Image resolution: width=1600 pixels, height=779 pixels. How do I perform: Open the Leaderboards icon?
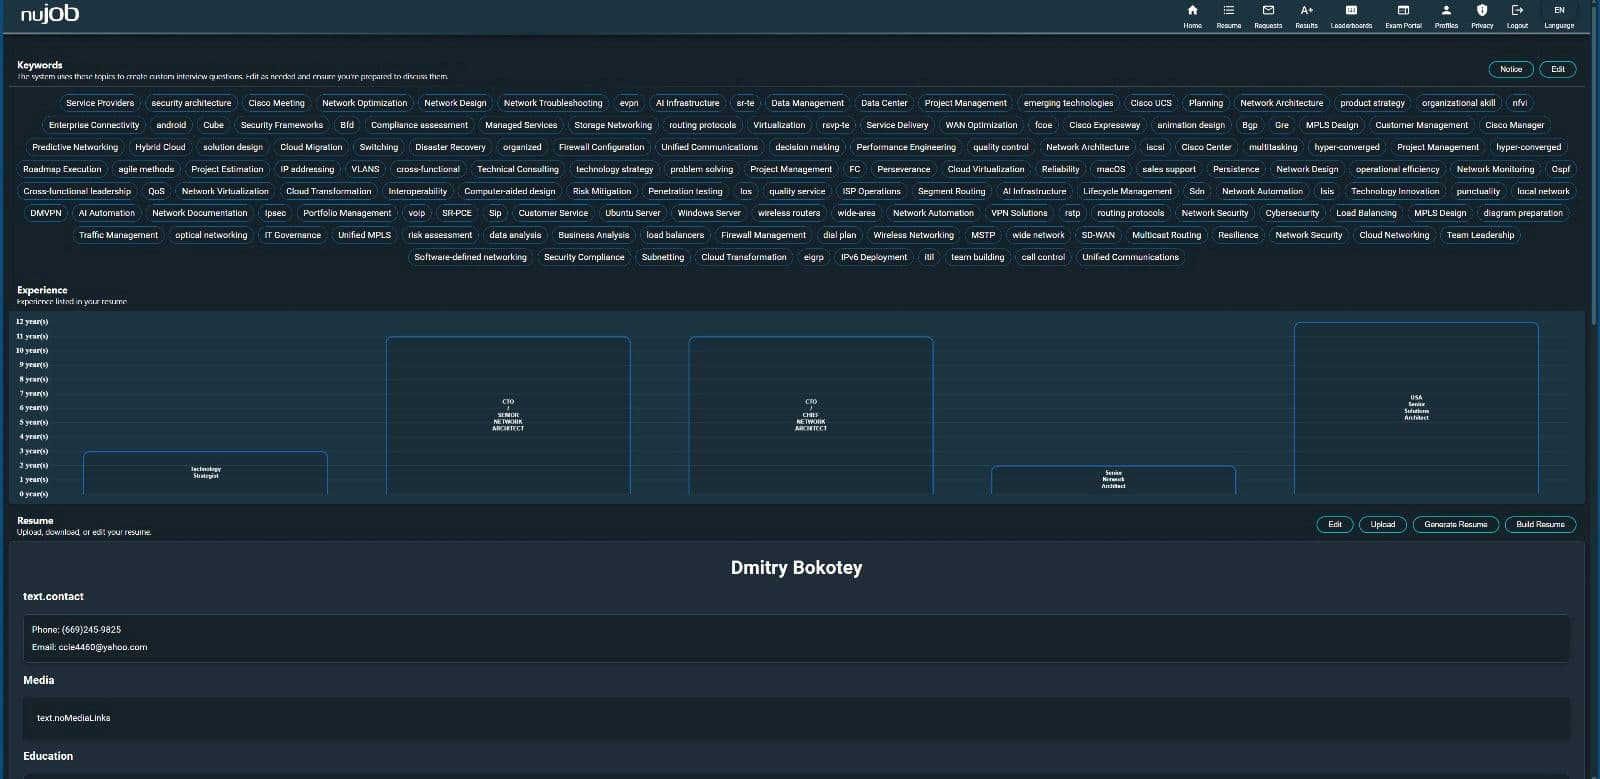[x=1351, y=11]
